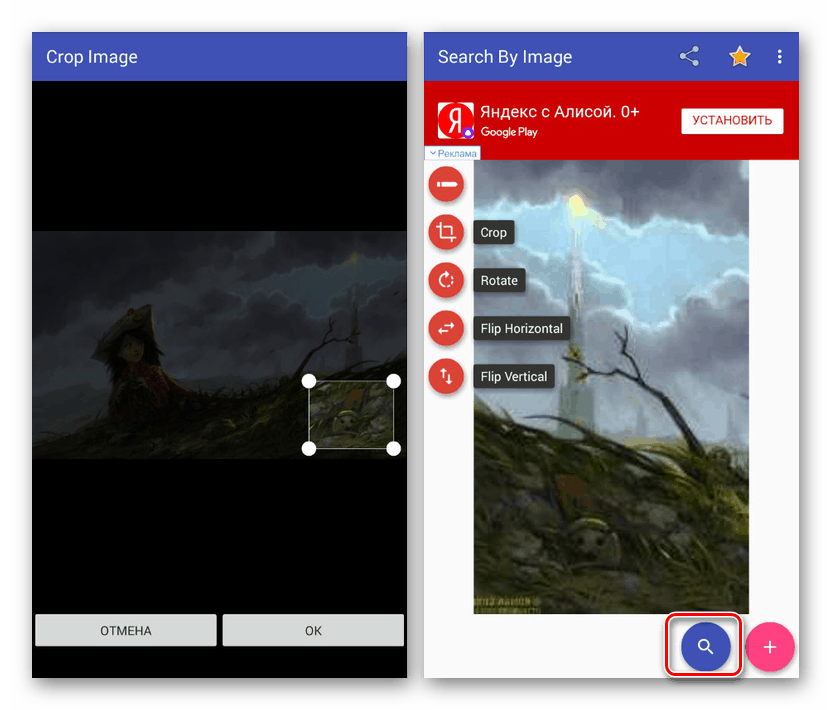Image resolution: width=831 pixels, height=710 pixels.
Task: Tap the Crop text label
Action: pyautogui.click(x=493, y=232)
